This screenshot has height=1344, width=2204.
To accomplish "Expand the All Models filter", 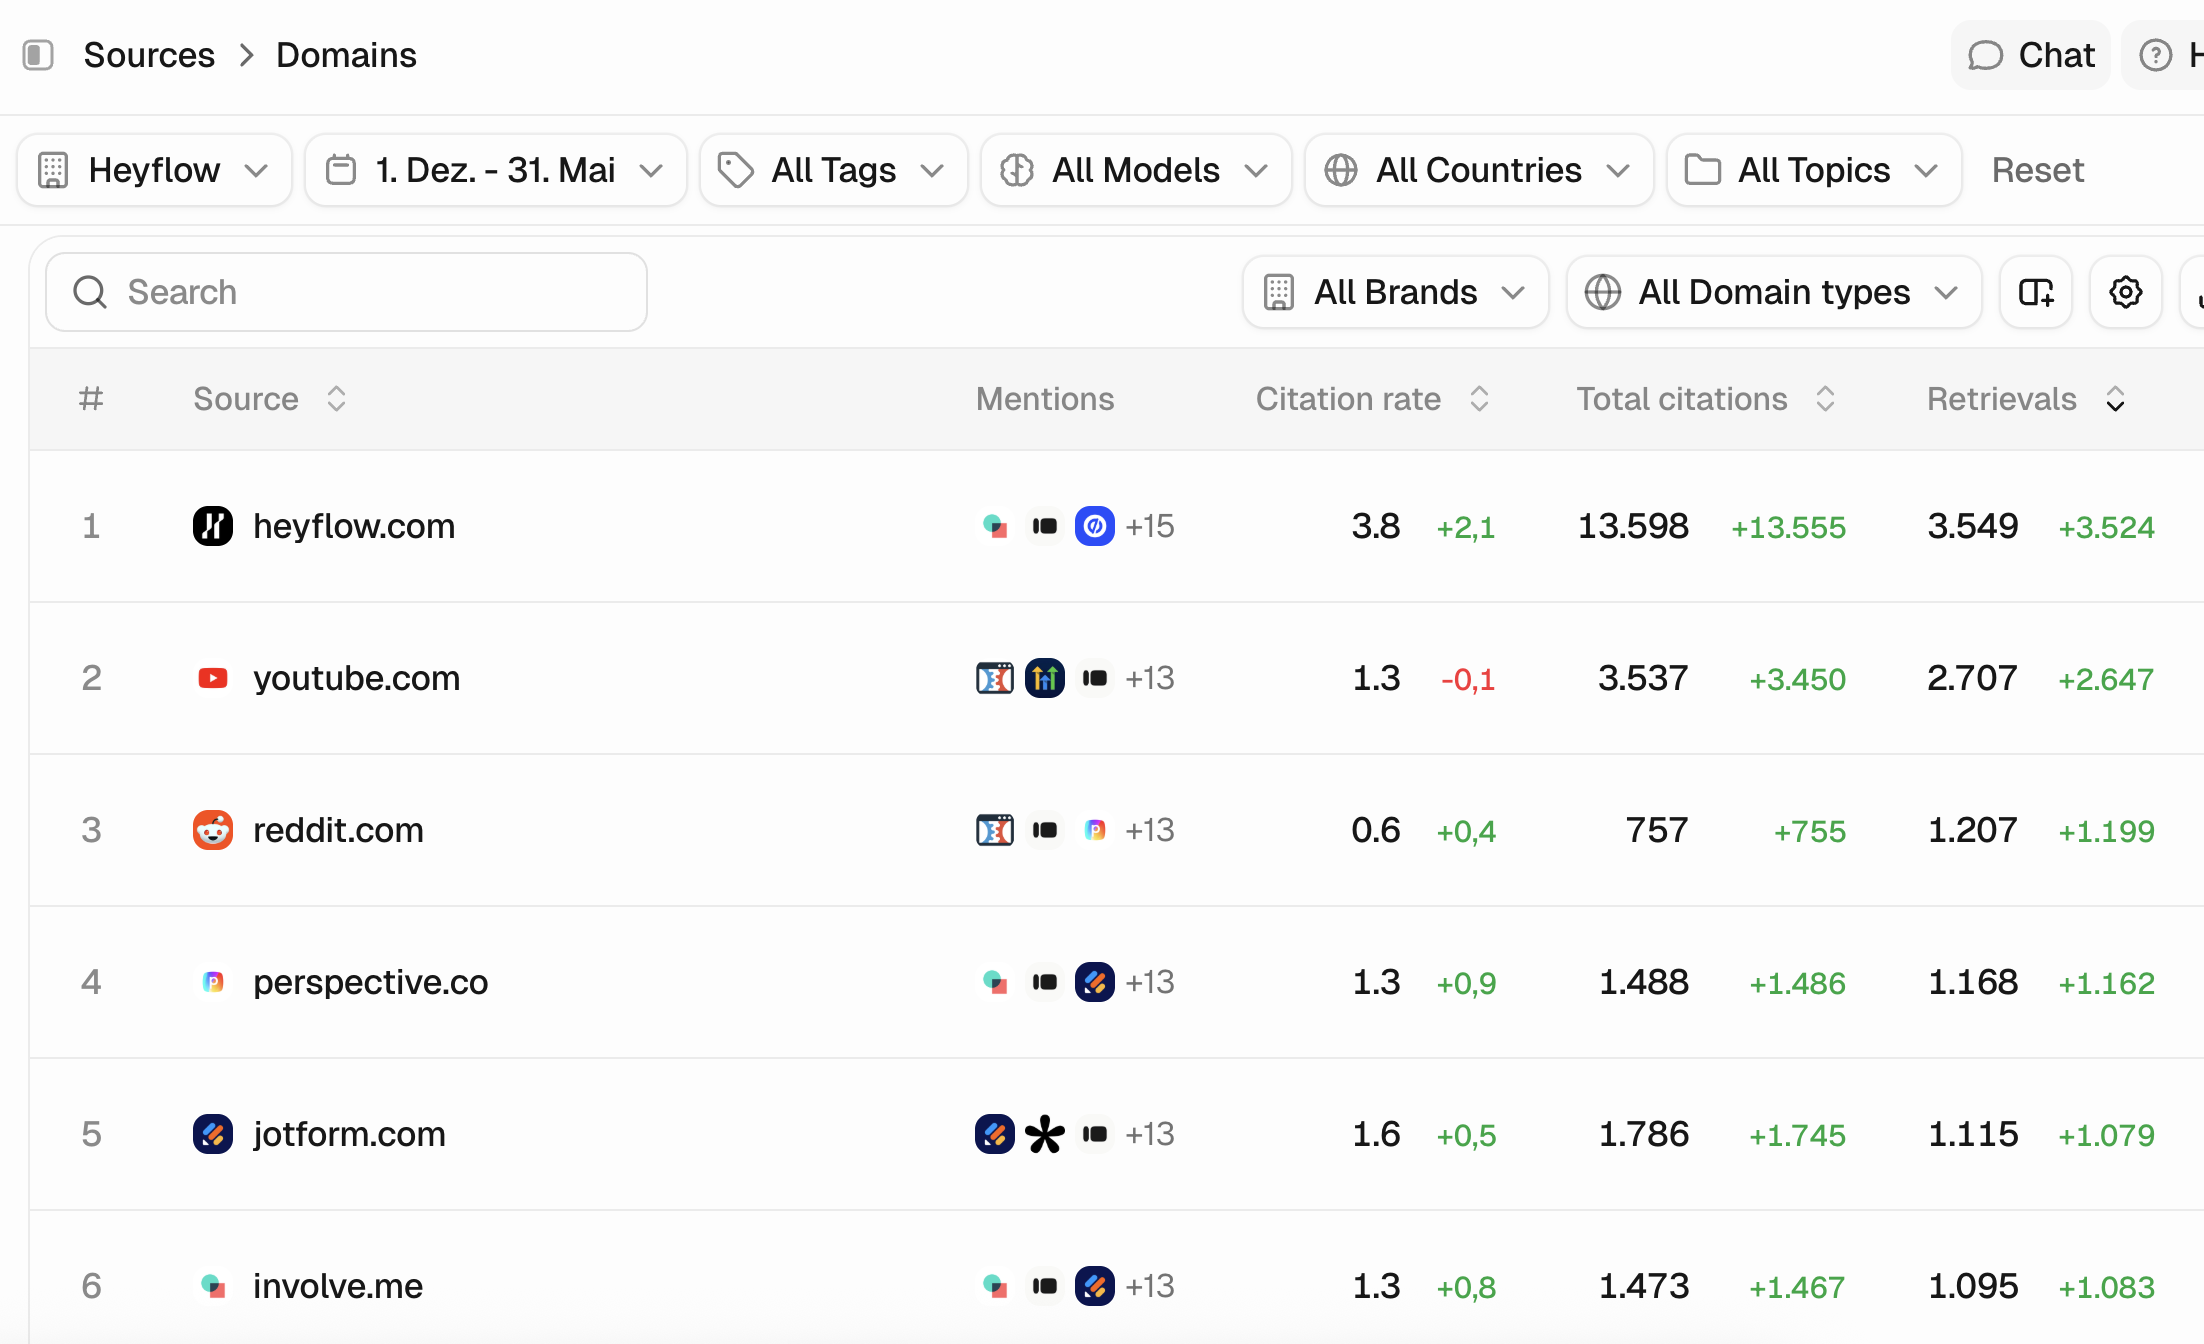I will point(1136,170).
